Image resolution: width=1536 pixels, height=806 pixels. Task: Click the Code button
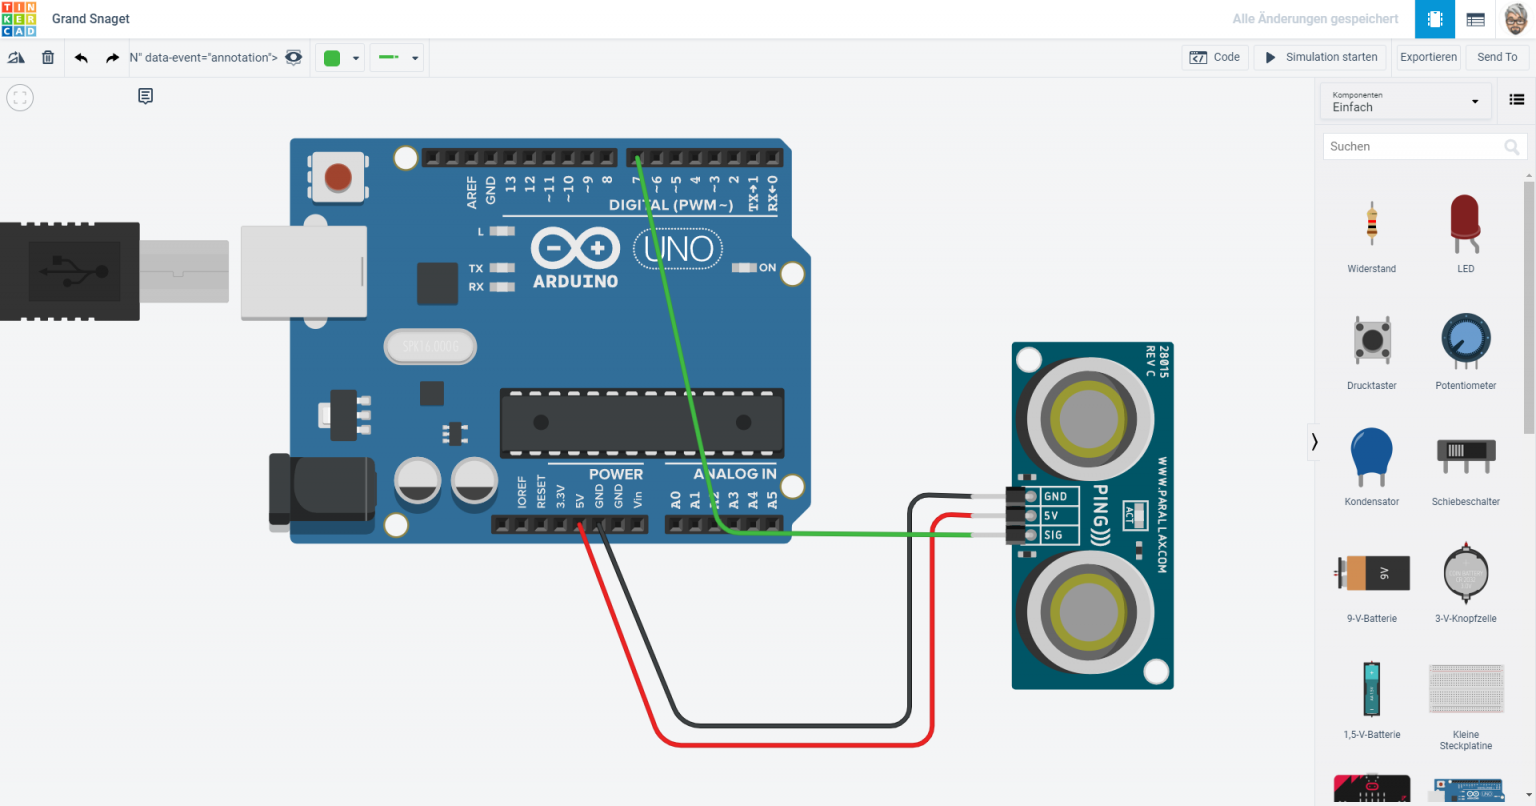[1214, 57]
